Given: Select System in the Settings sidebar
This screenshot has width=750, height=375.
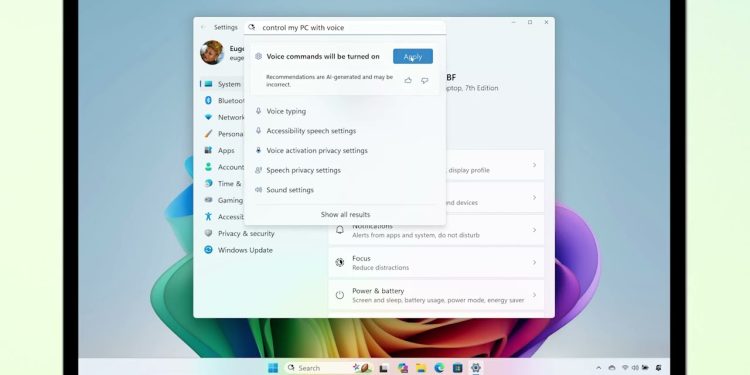Looking at the screenshot, I should [x=222, y=84].
